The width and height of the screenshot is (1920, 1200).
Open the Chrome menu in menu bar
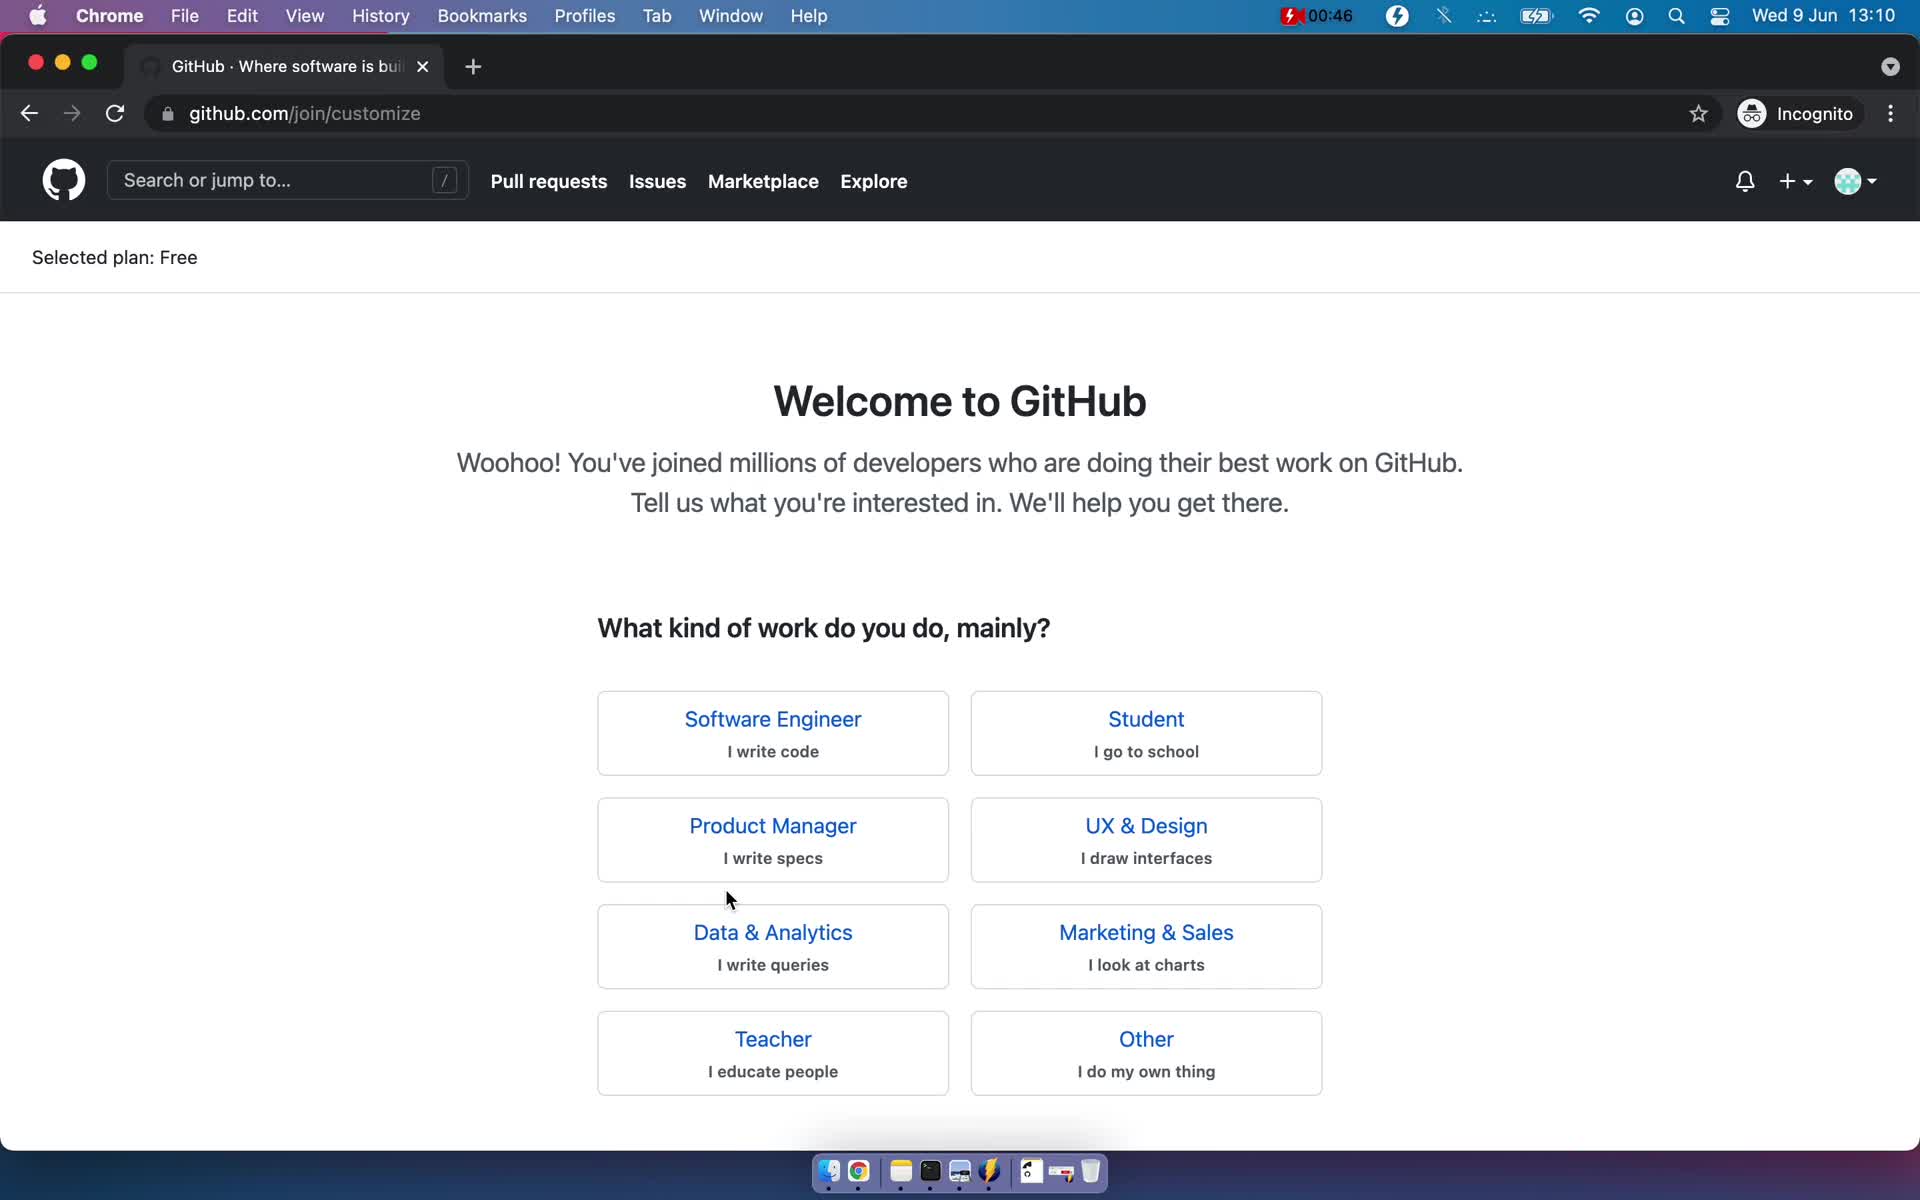pyautogui.click(x=109, y=16)
